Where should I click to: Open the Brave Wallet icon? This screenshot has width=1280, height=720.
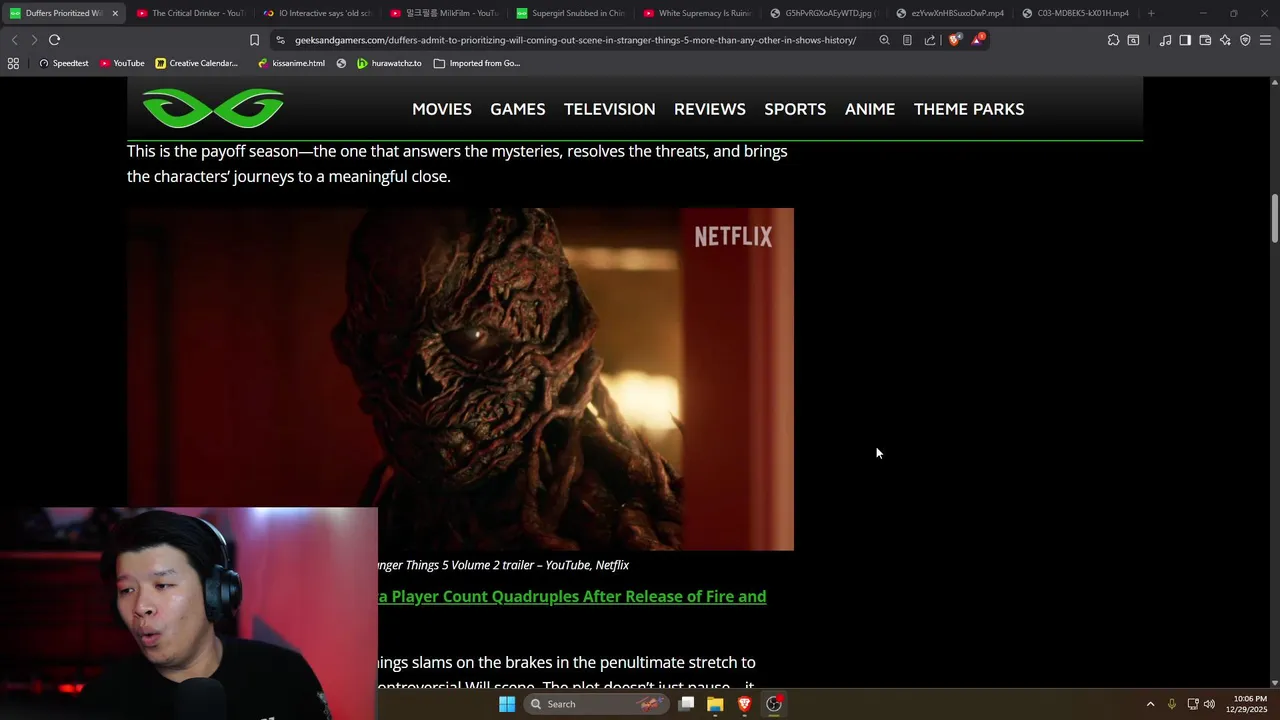click(1205, 40)
